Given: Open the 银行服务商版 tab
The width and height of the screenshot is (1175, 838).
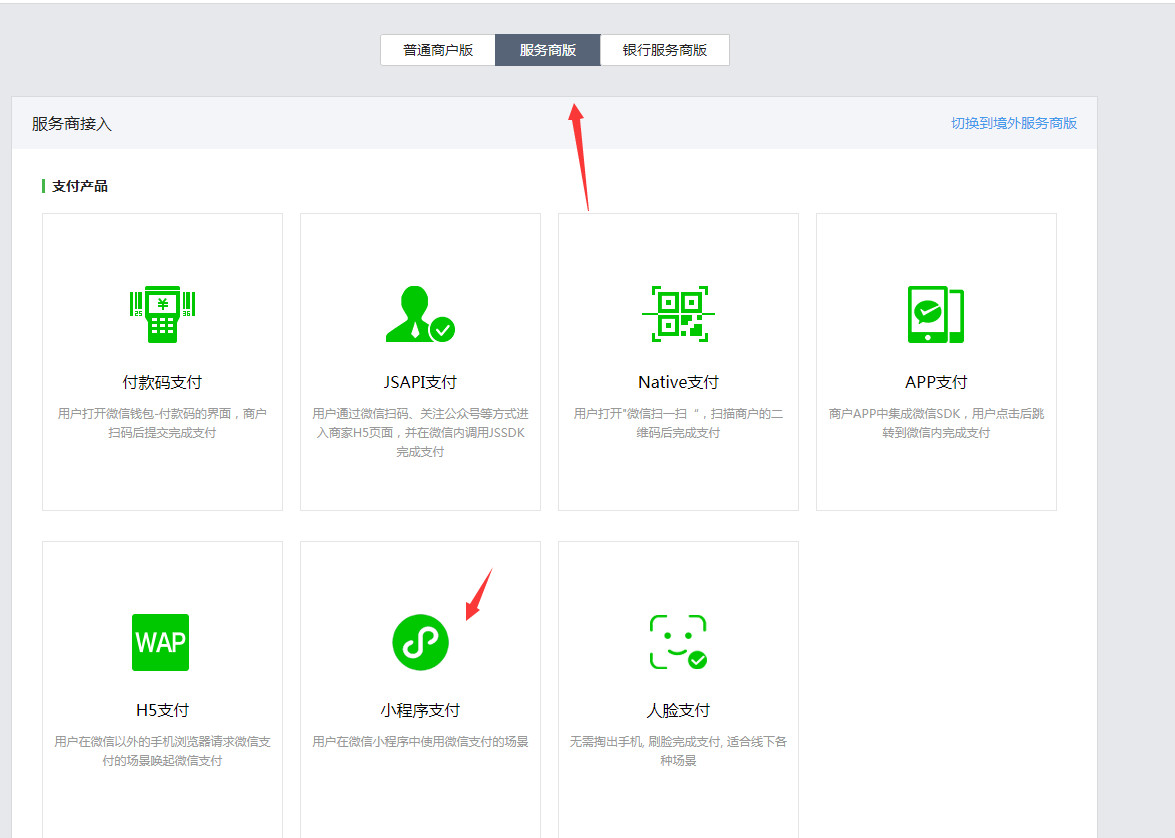Looking at the screenshot, I should point(665,50).
